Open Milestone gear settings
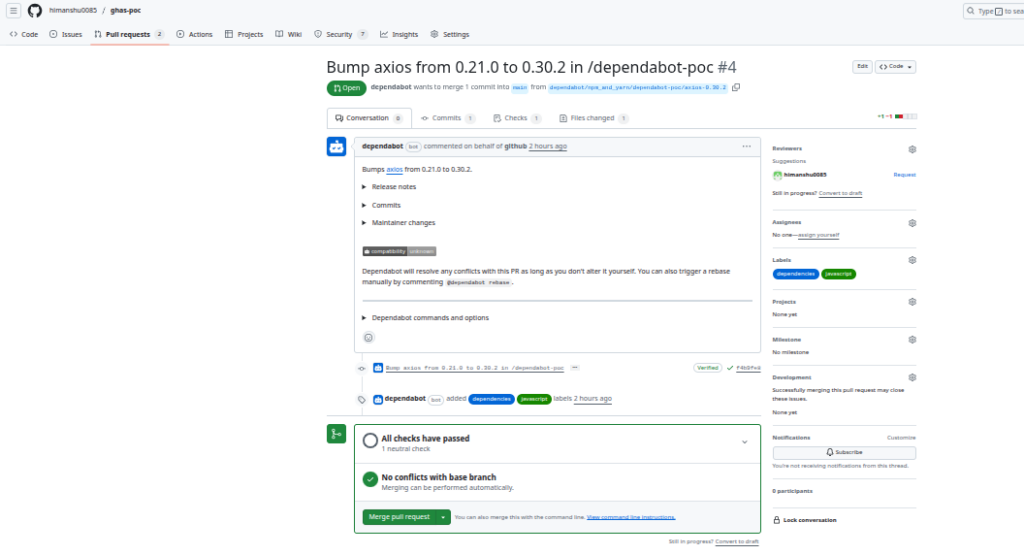The height and width of the screenshot is (555, 1024). (x=912, y=339)
